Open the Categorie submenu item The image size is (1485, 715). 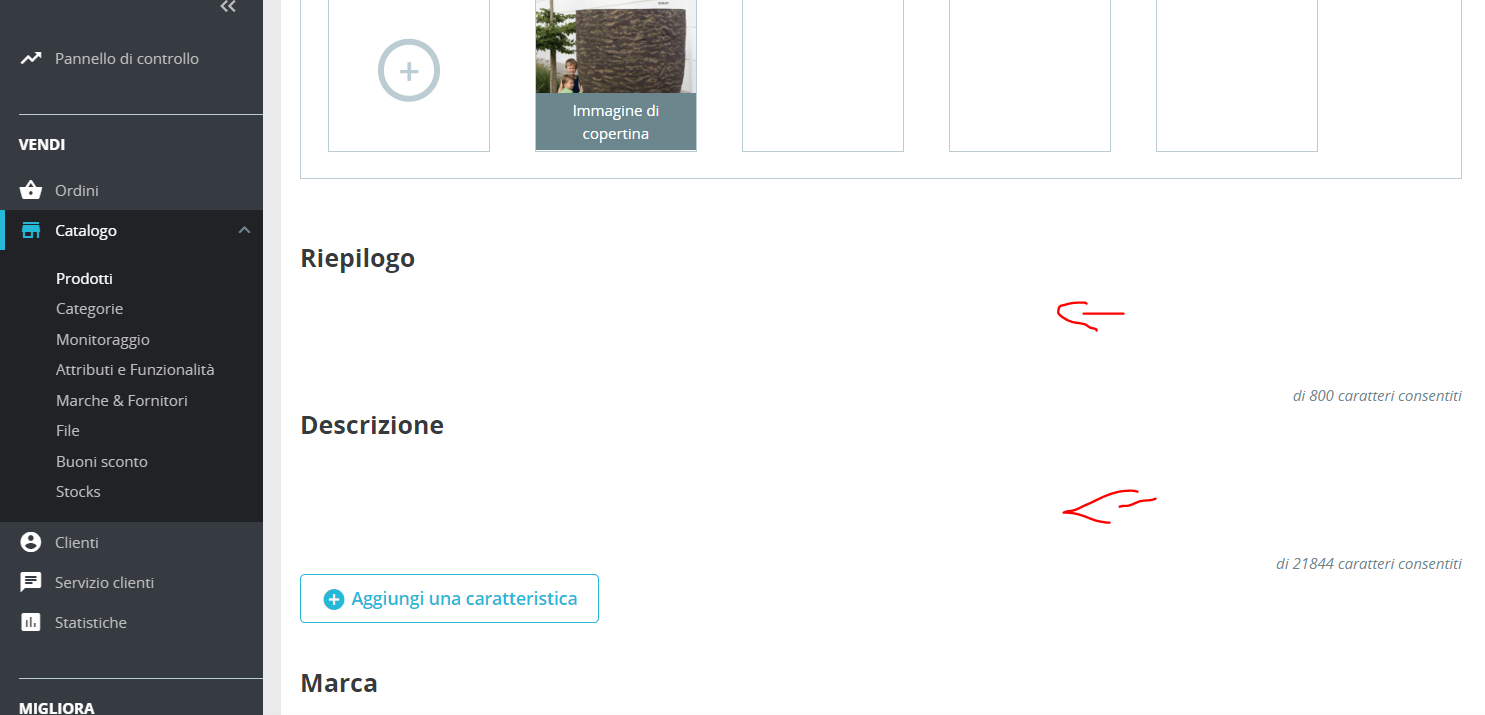point(90,309)
